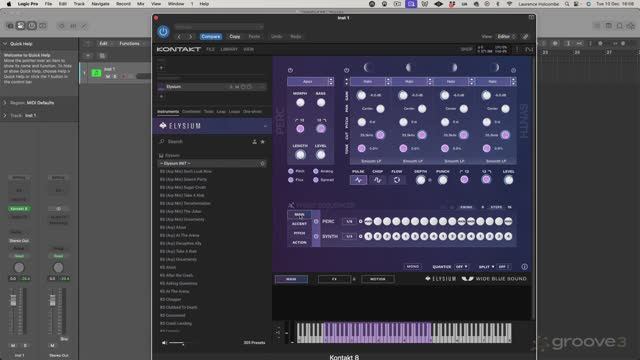The image size is (640, 360).
Task: Switch to One-shots browser tab
Action: click(x=252, y=111)
